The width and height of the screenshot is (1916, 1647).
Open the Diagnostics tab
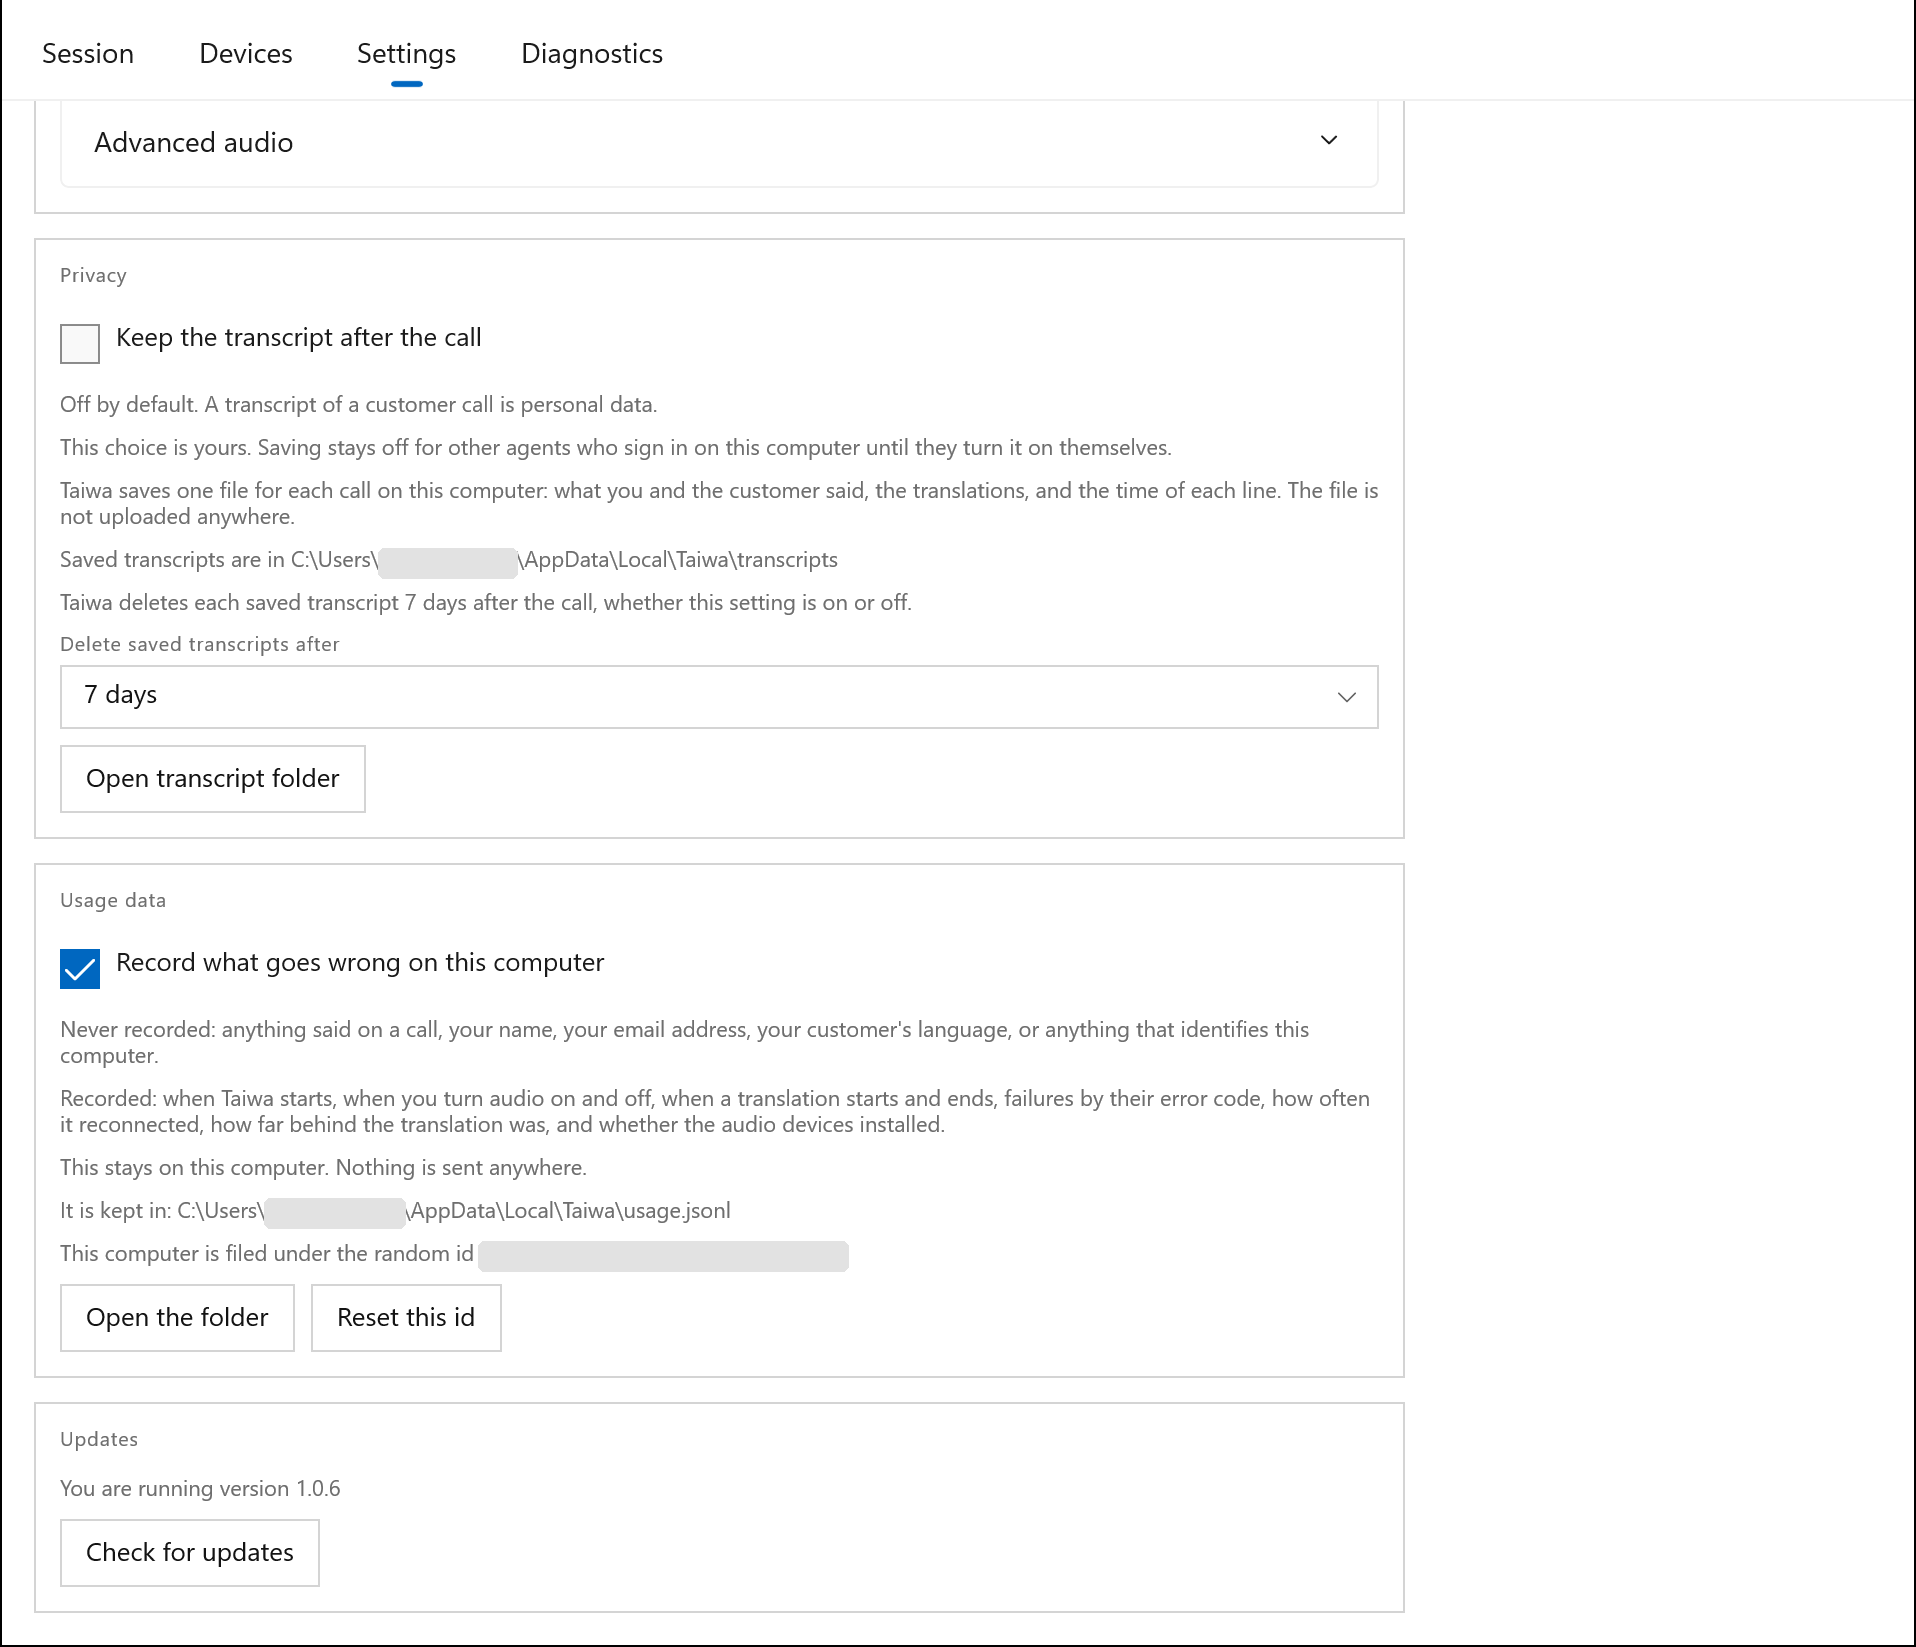[592, 54]
